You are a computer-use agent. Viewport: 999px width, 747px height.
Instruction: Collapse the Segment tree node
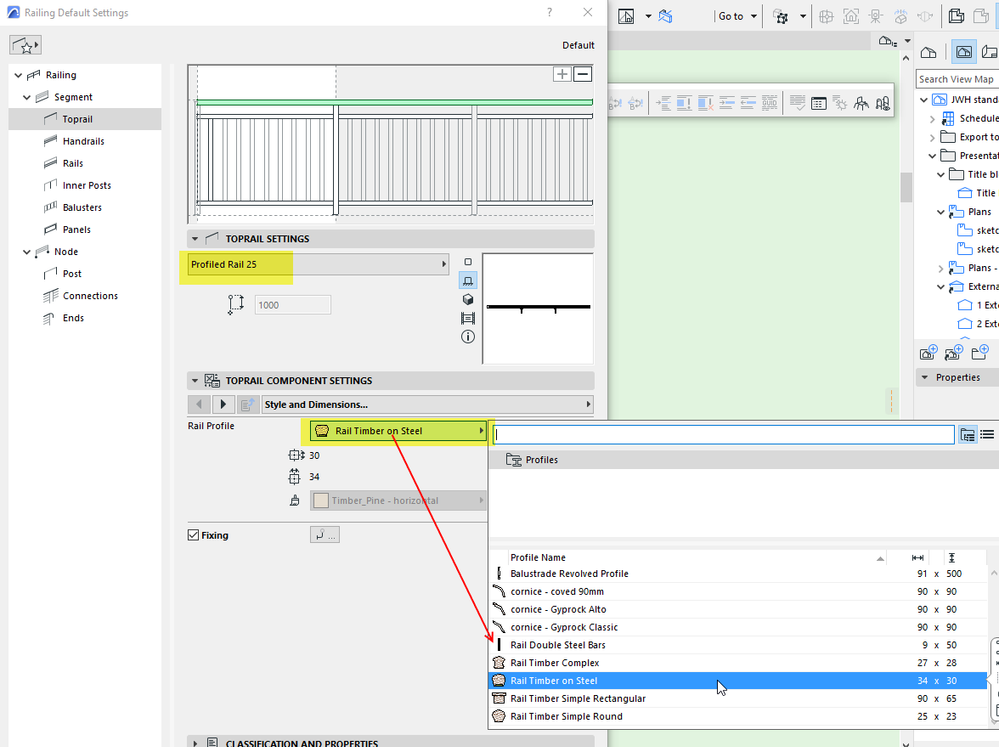[27, 98]
